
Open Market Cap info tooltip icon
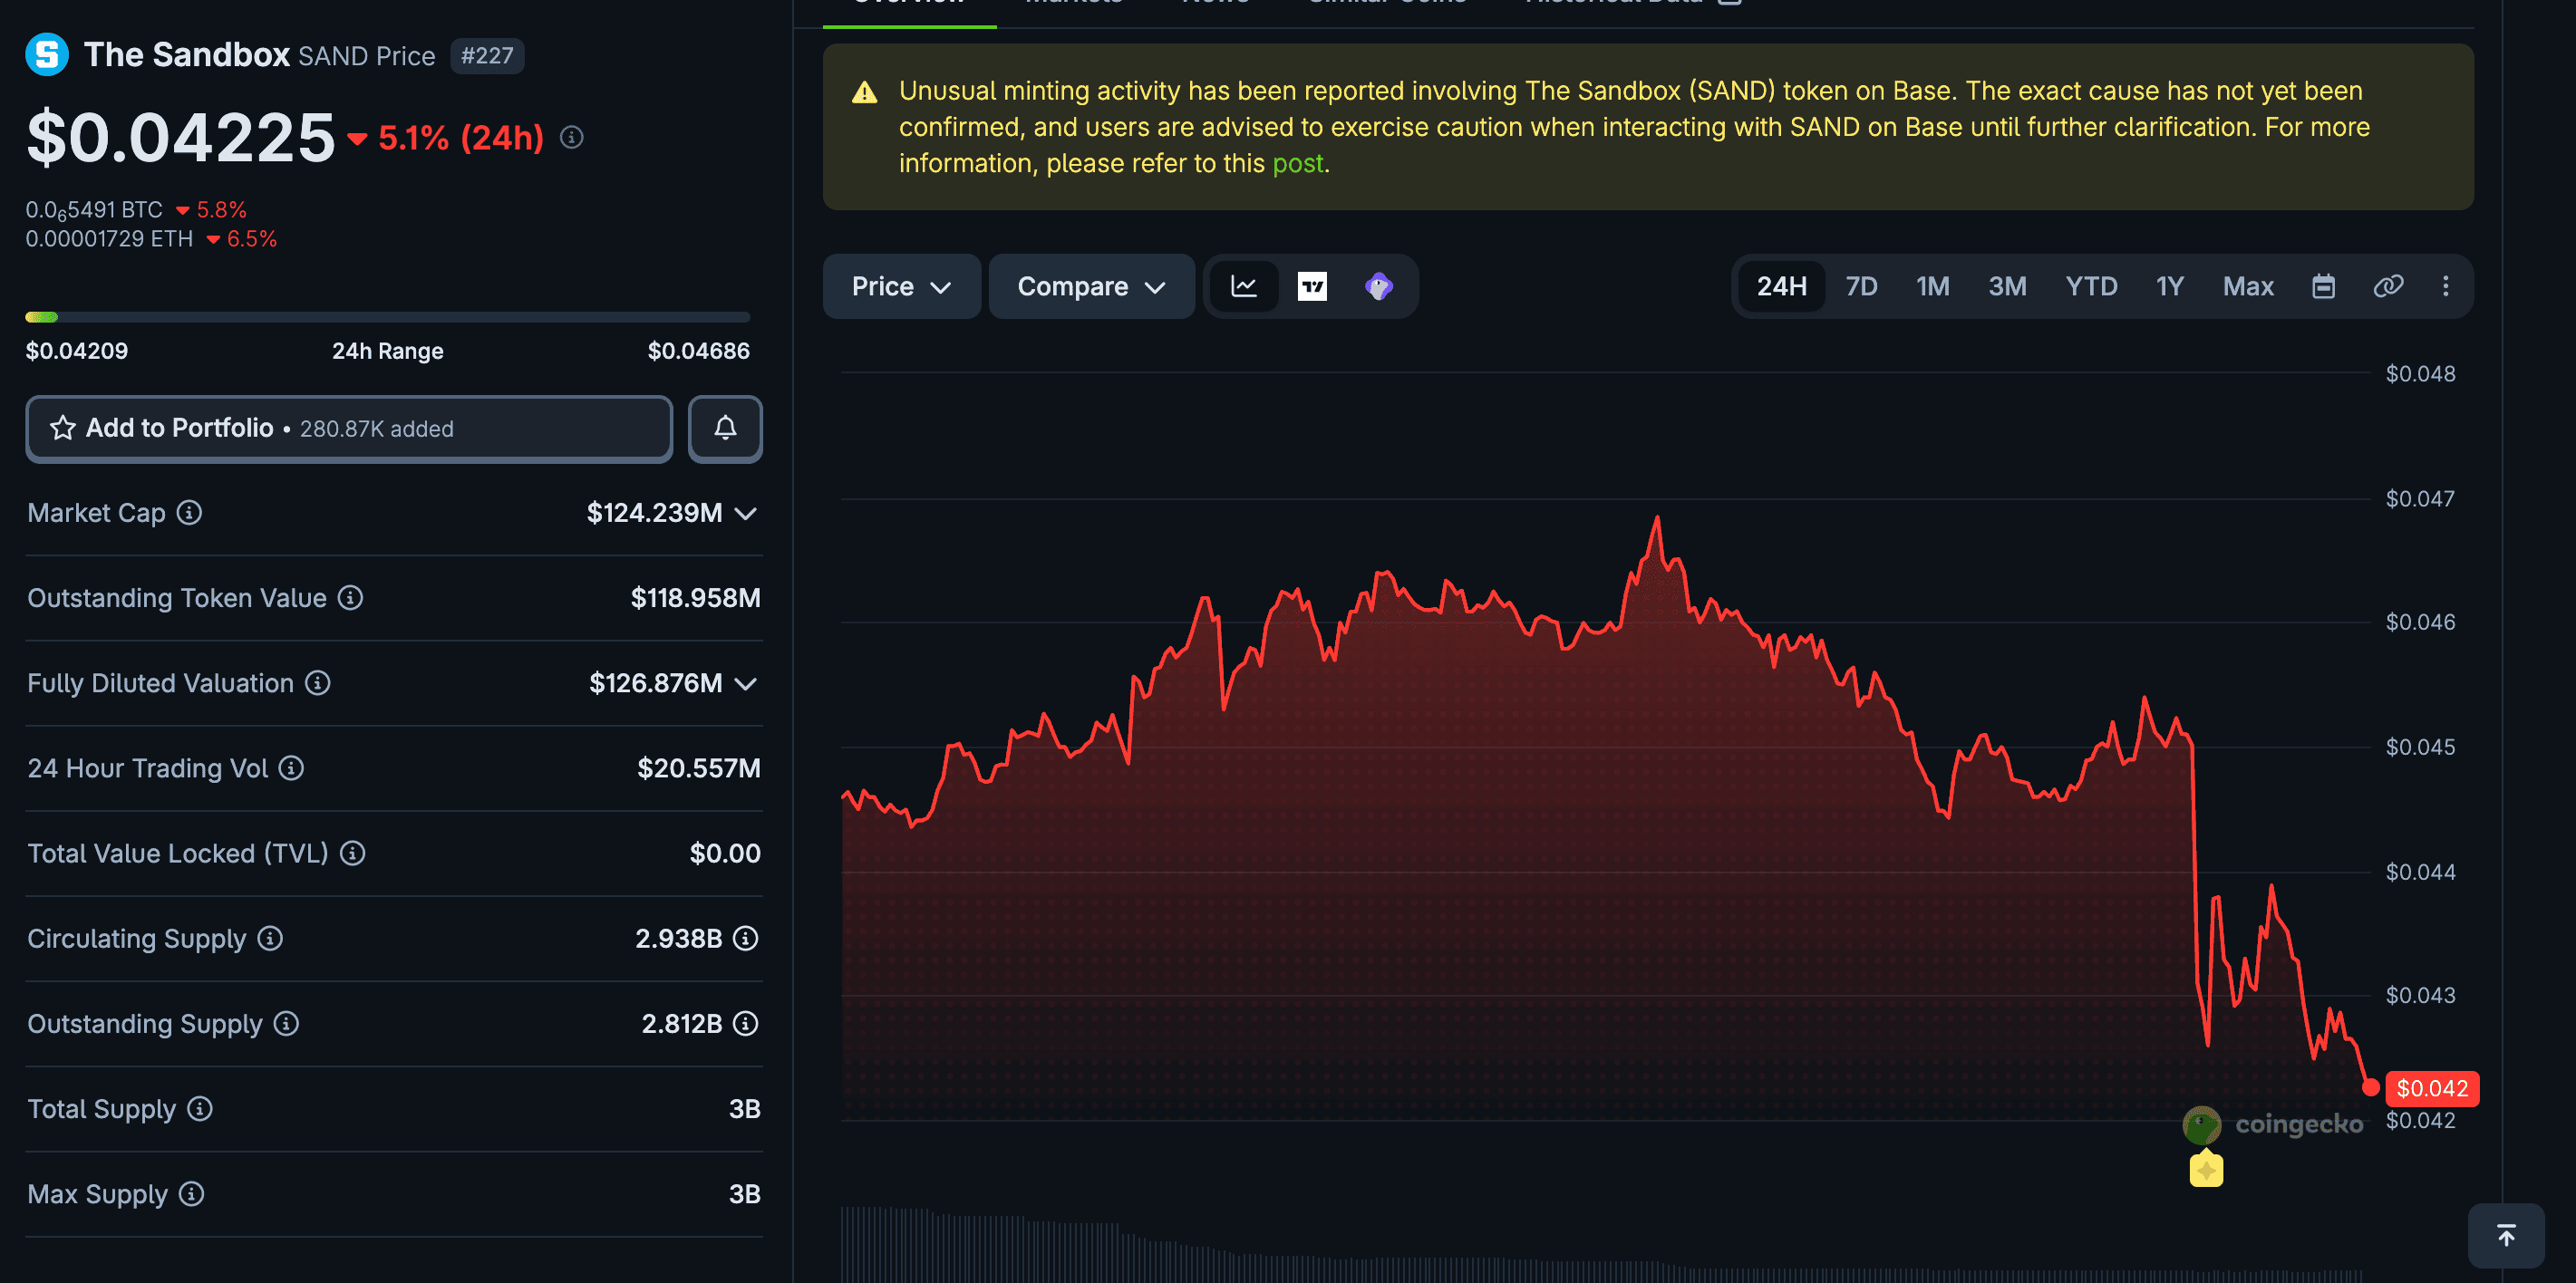(189, 513)
